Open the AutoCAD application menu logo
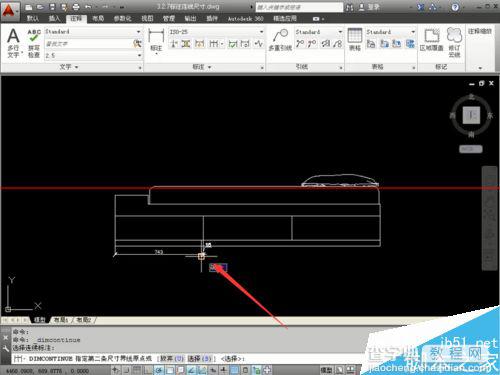 coord(9,10)
